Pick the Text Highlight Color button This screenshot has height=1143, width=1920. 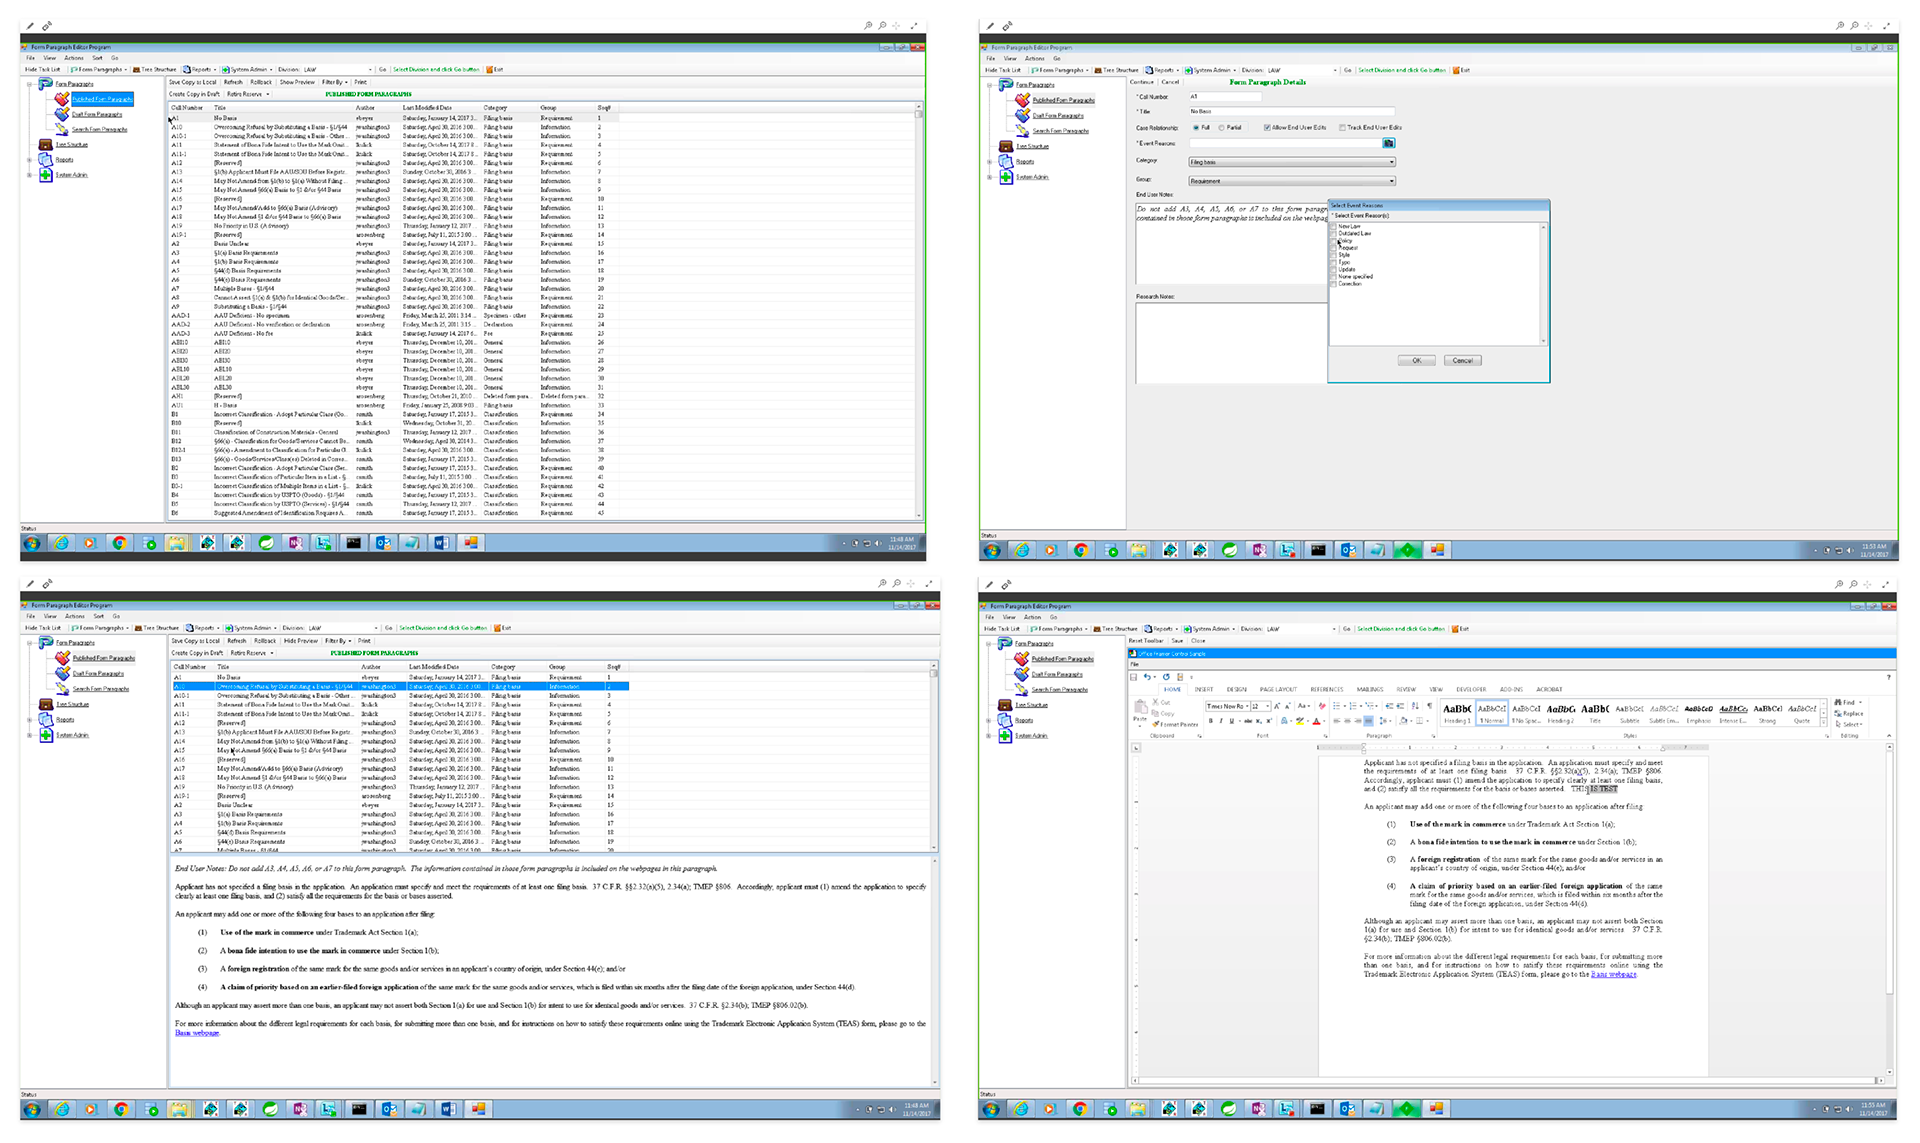1300,721
